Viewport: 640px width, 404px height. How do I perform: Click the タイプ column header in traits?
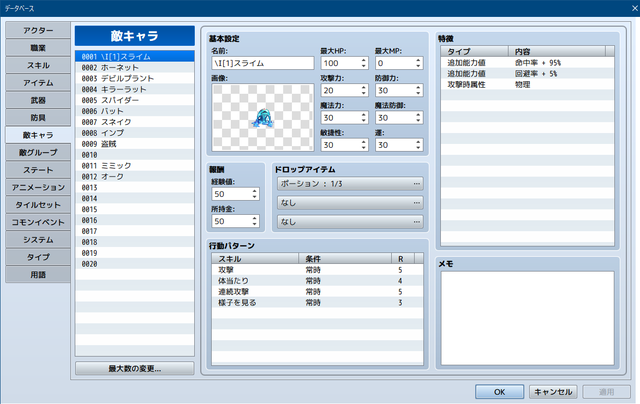475,51
